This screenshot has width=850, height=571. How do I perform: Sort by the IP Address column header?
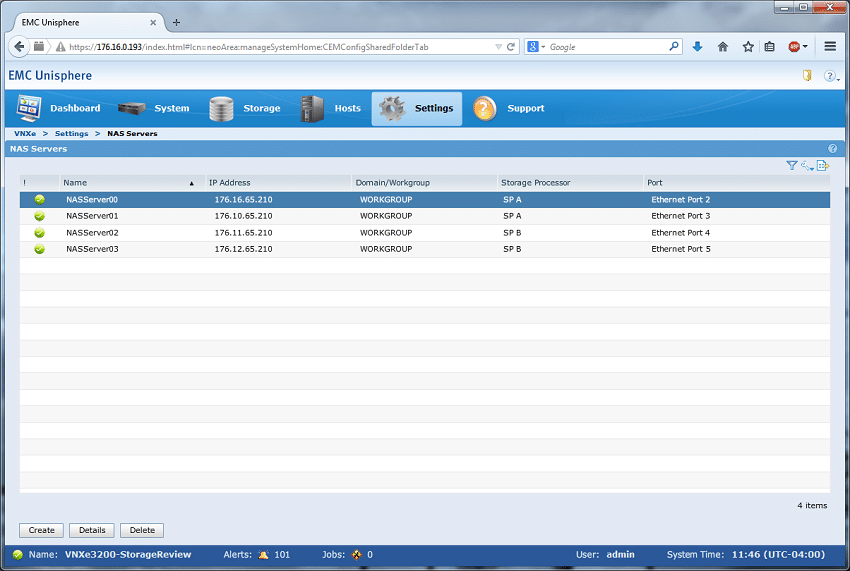tap(278, 183)
